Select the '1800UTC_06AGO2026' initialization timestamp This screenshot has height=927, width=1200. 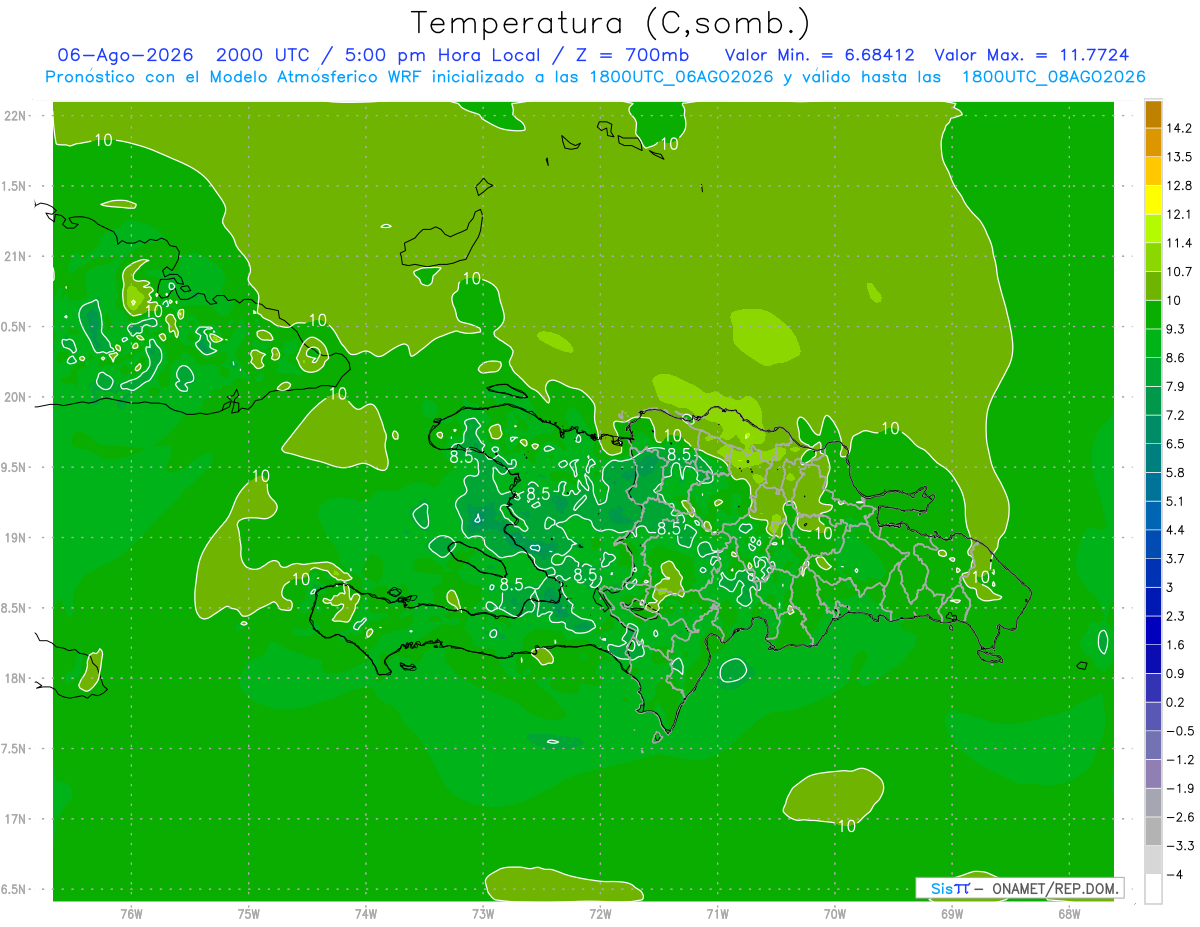click(681, 77)
